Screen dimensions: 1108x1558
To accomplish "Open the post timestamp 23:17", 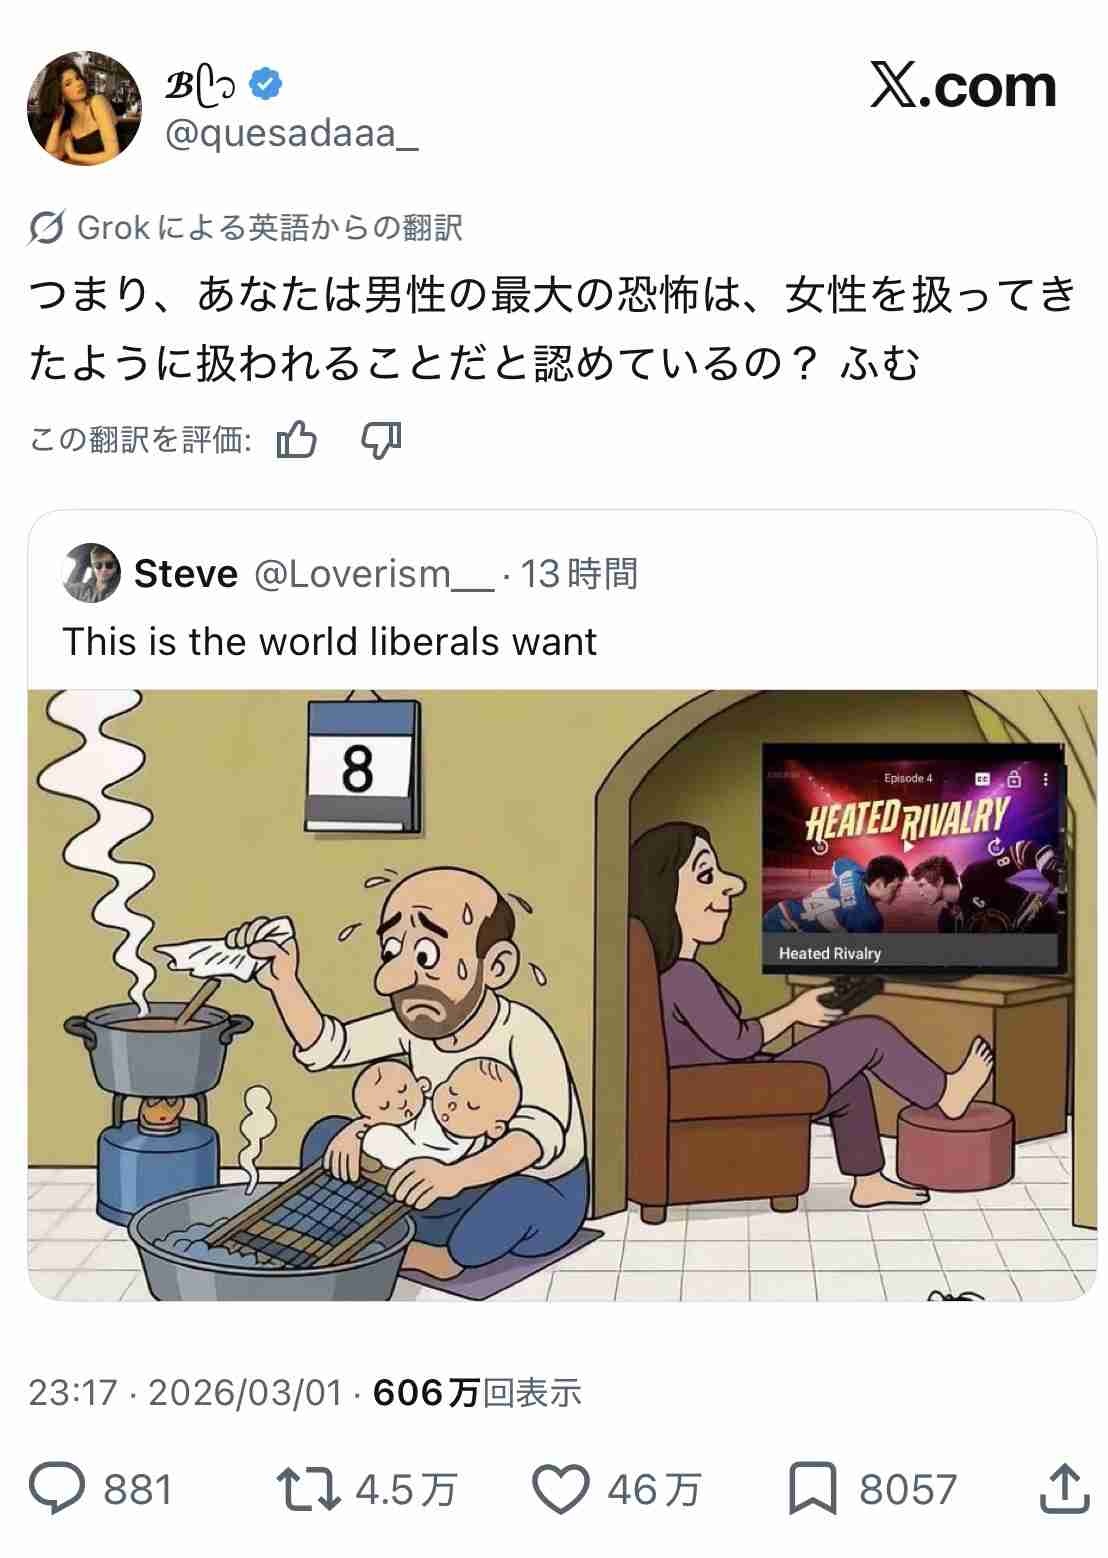I will pyautogui.click(x=73, y=1392).
